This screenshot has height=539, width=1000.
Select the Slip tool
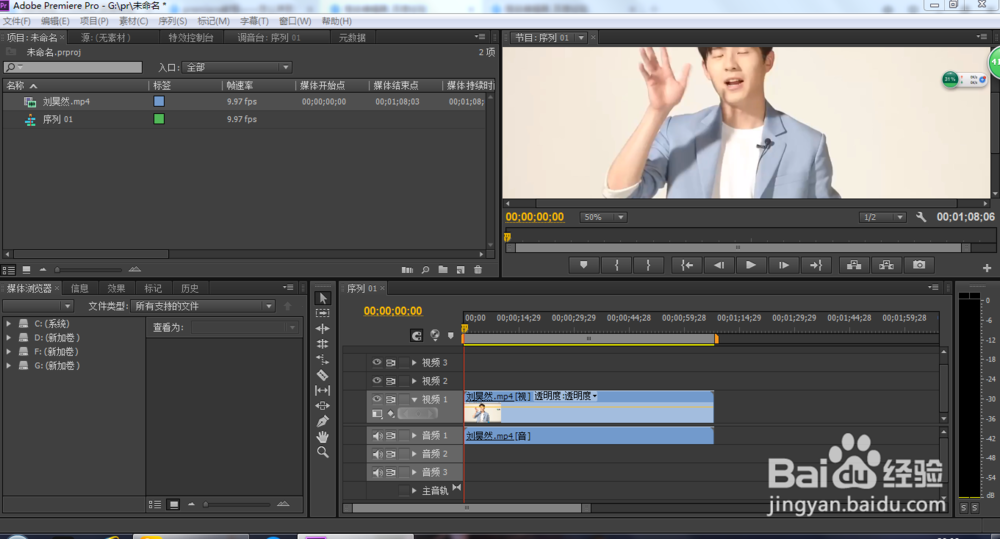point(323,390)
